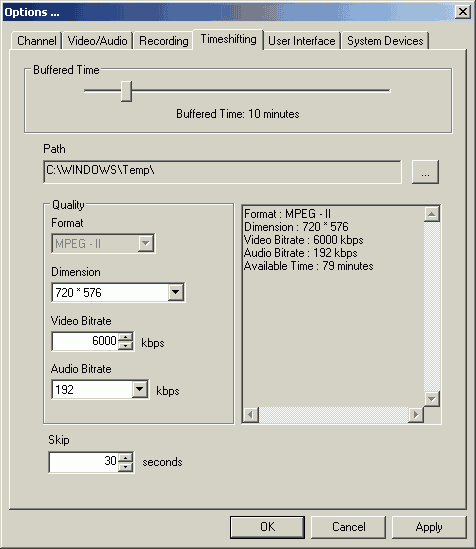
Task: Click info box scroll left arrow
Action: 251,415
